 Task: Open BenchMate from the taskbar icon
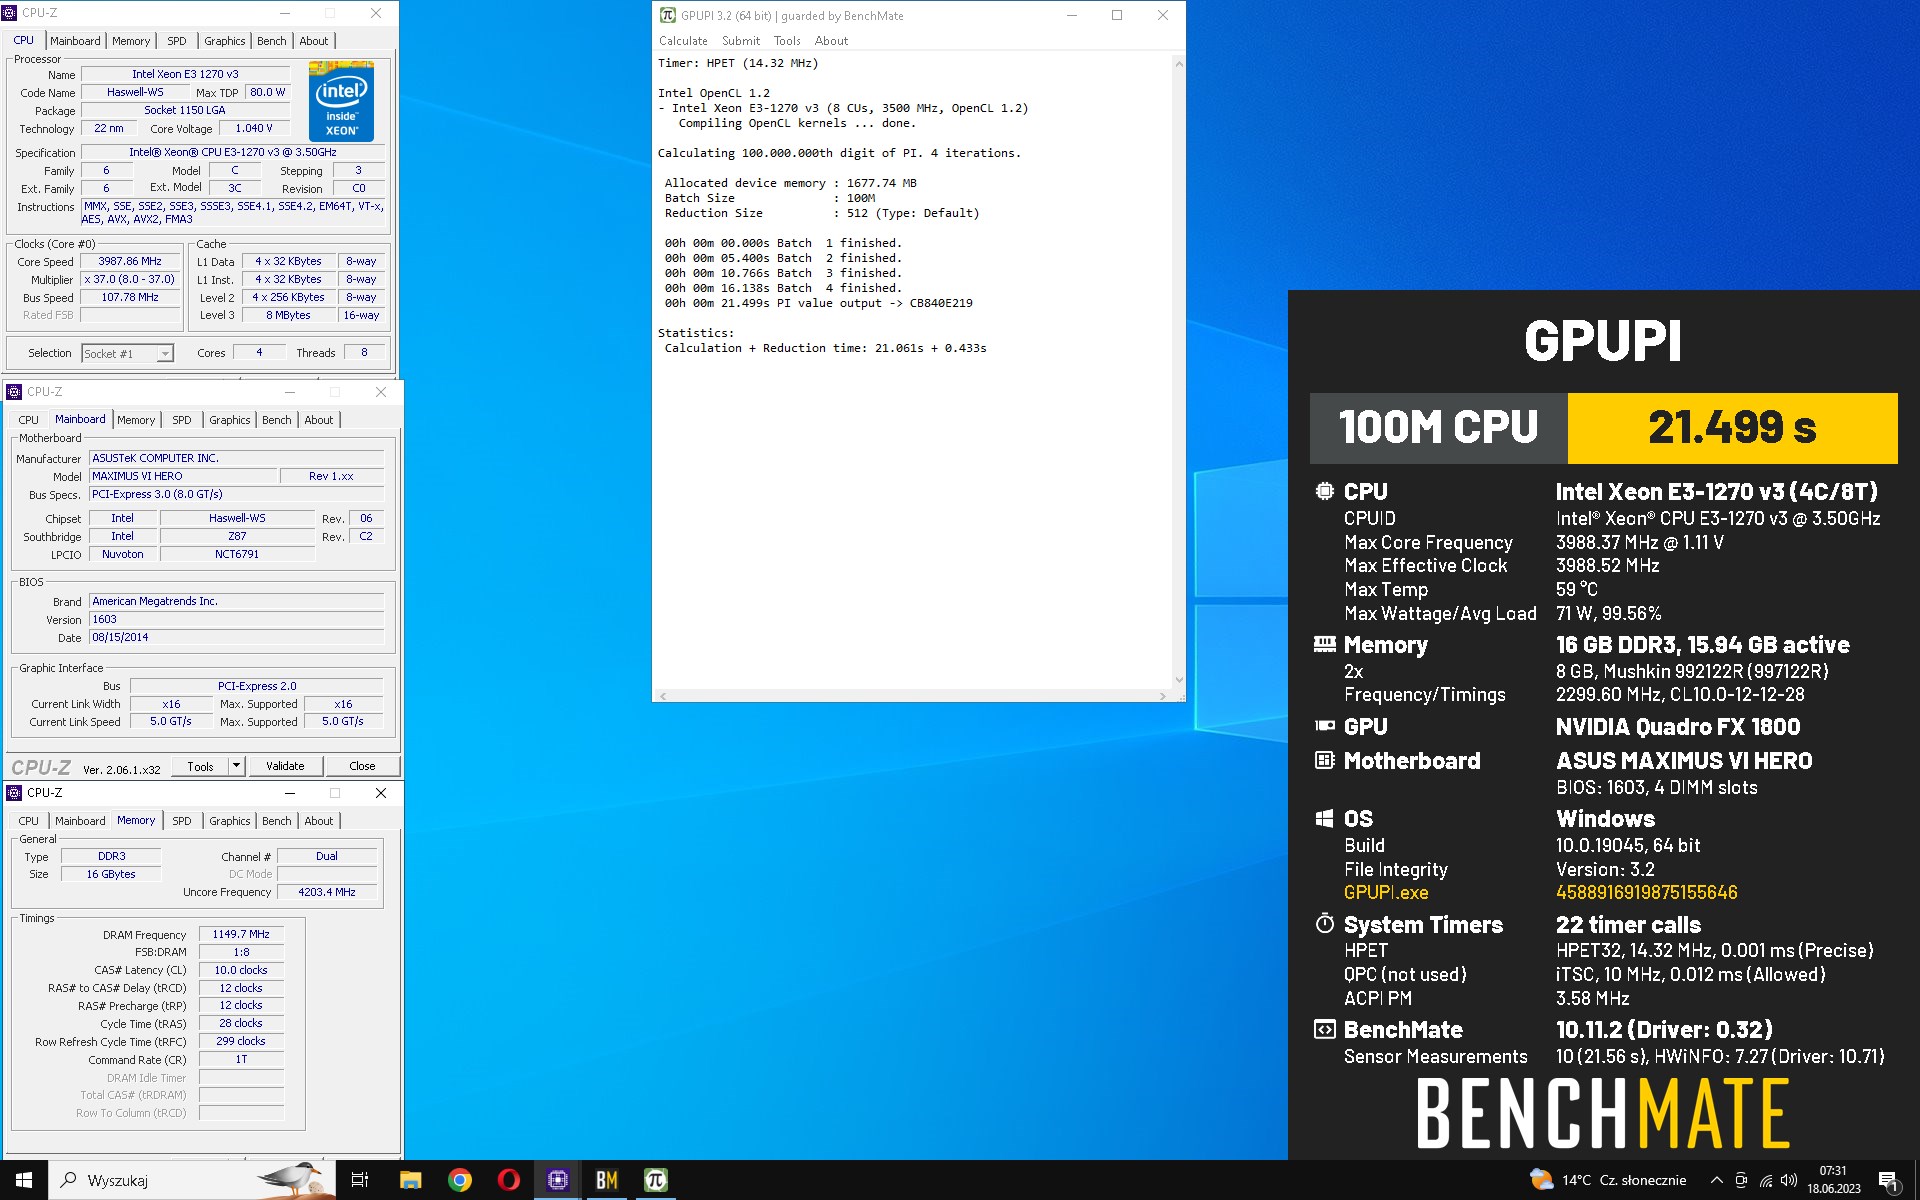click(x=606, y=1180)
